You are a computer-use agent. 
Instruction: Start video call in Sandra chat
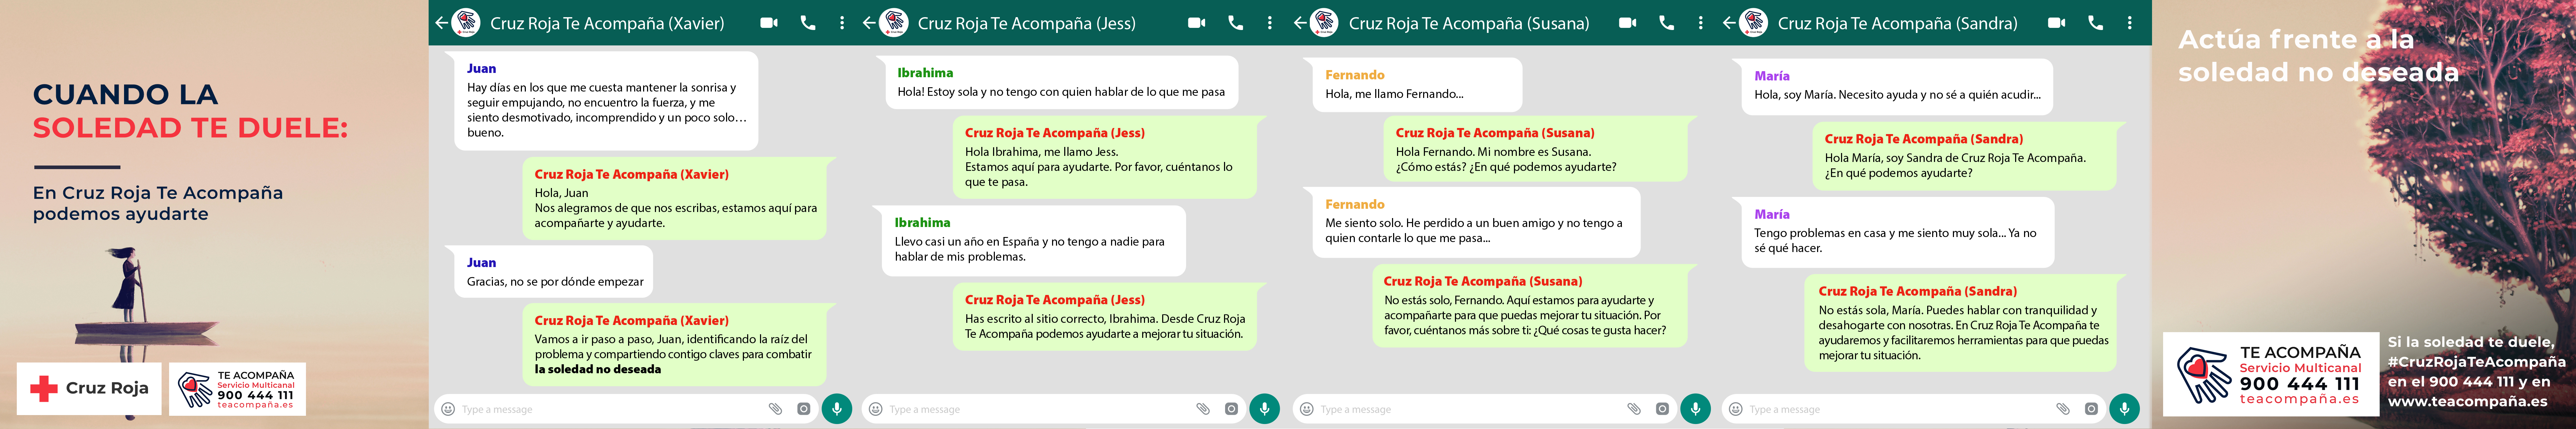[x=2056, y=23]
